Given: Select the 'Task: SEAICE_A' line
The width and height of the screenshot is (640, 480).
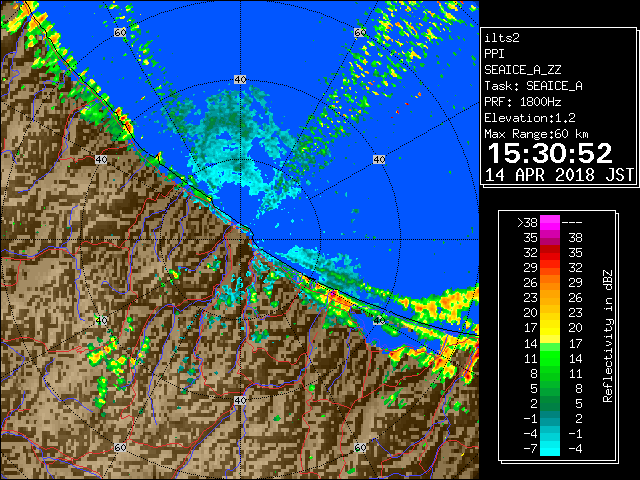Looking at the screenshot, I should (x=533, y=86).
